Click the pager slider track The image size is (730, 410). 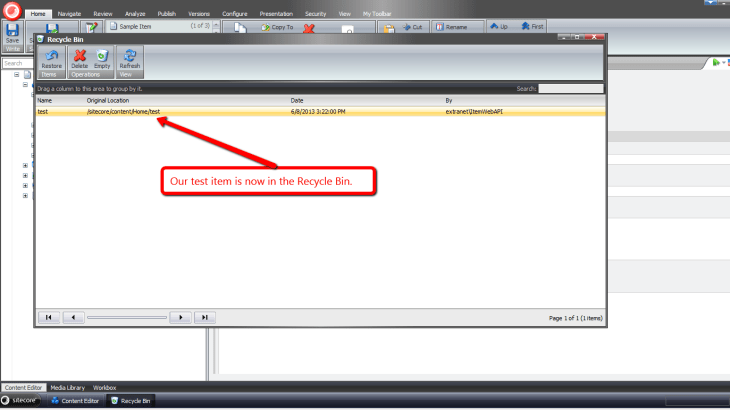tap(126, 317)
